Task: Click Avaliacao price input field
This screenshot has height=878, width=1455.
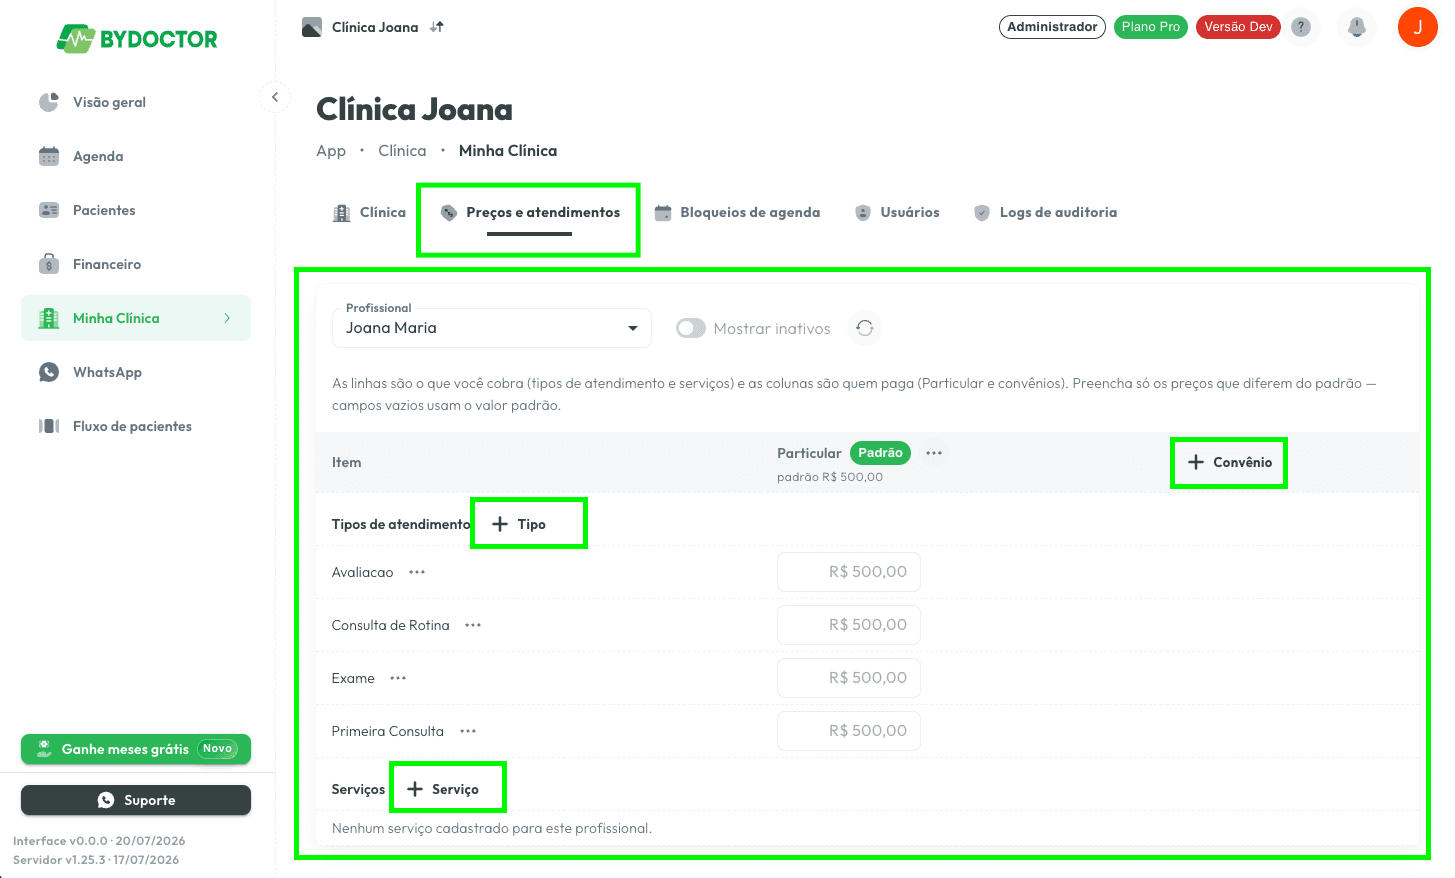Action: pos(849,572)
